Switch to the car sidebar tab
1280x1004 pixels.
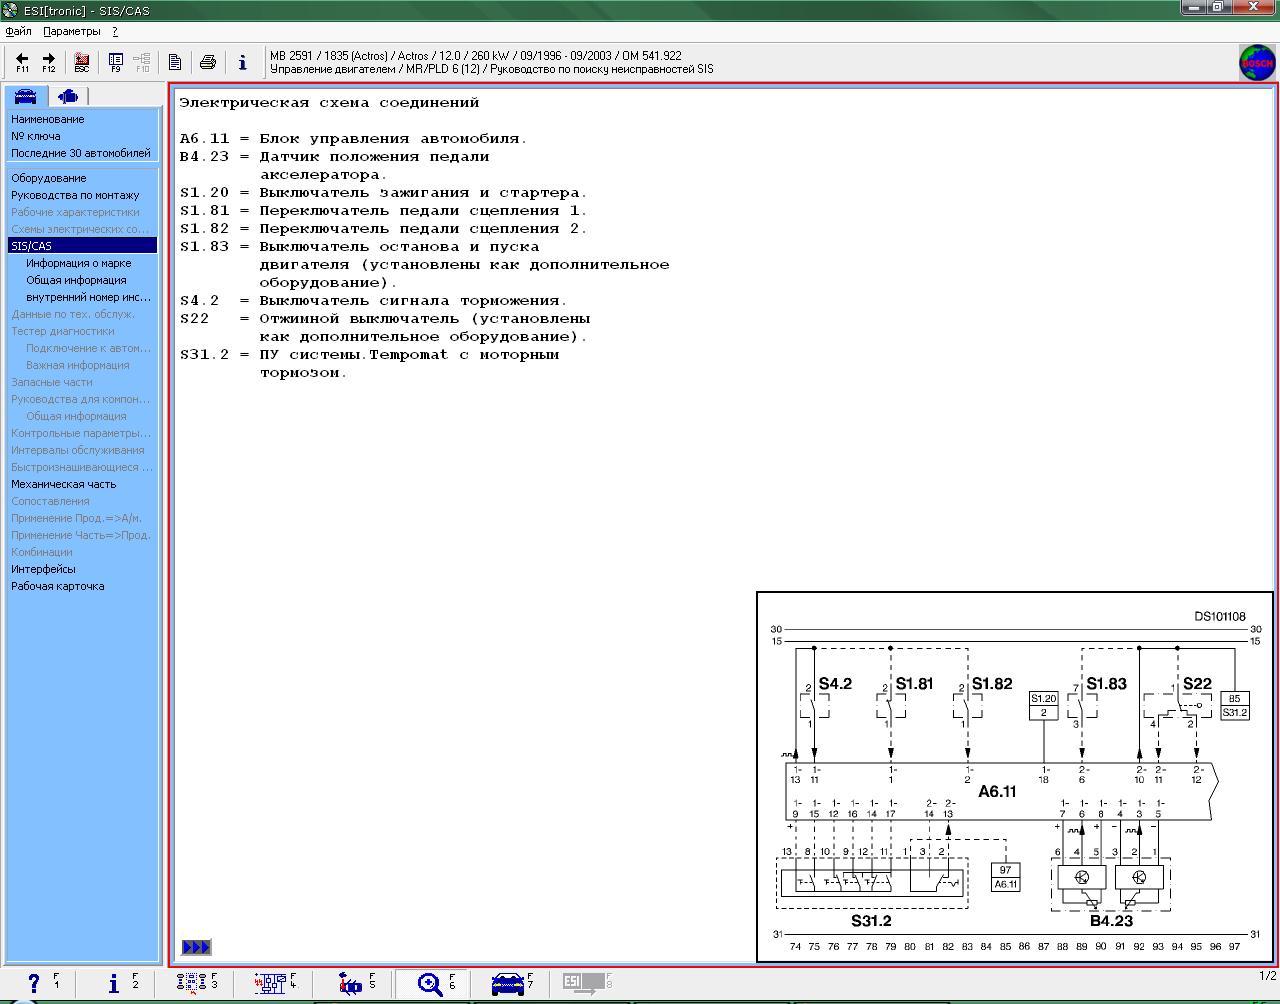pos(25,96)
